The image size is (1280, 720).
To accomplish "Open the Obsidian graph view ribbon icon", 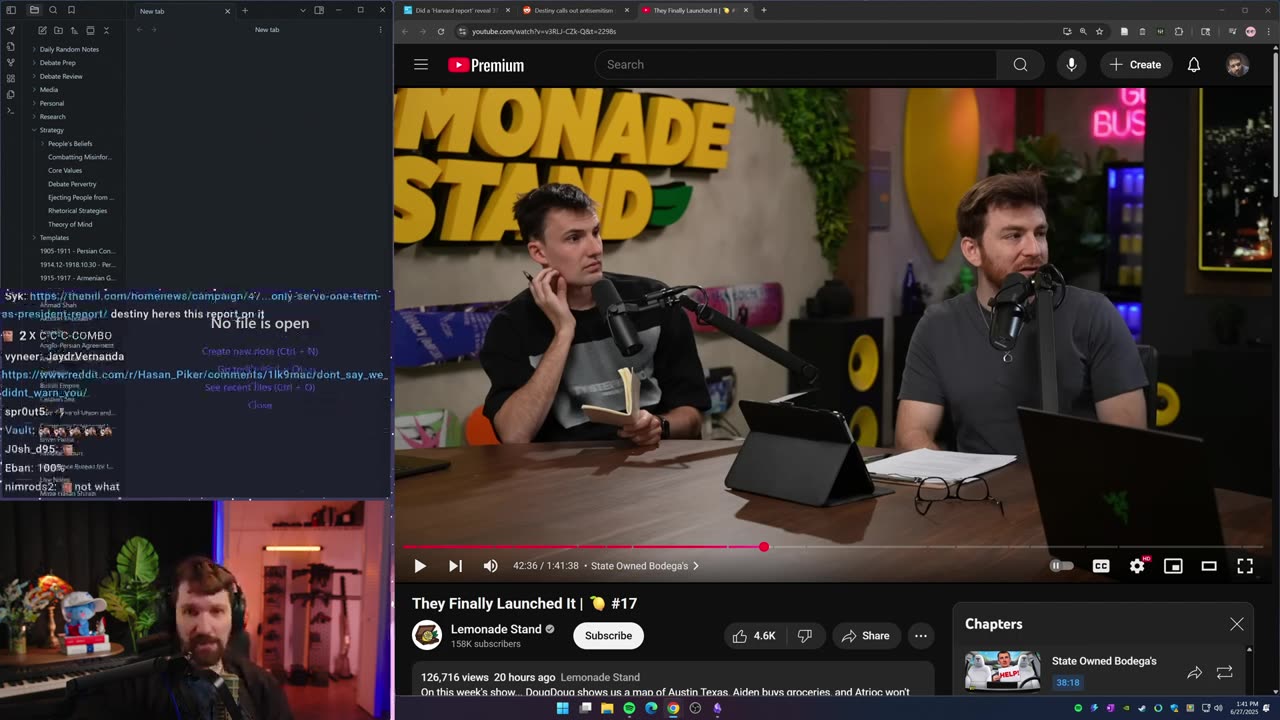I will 11,62.
